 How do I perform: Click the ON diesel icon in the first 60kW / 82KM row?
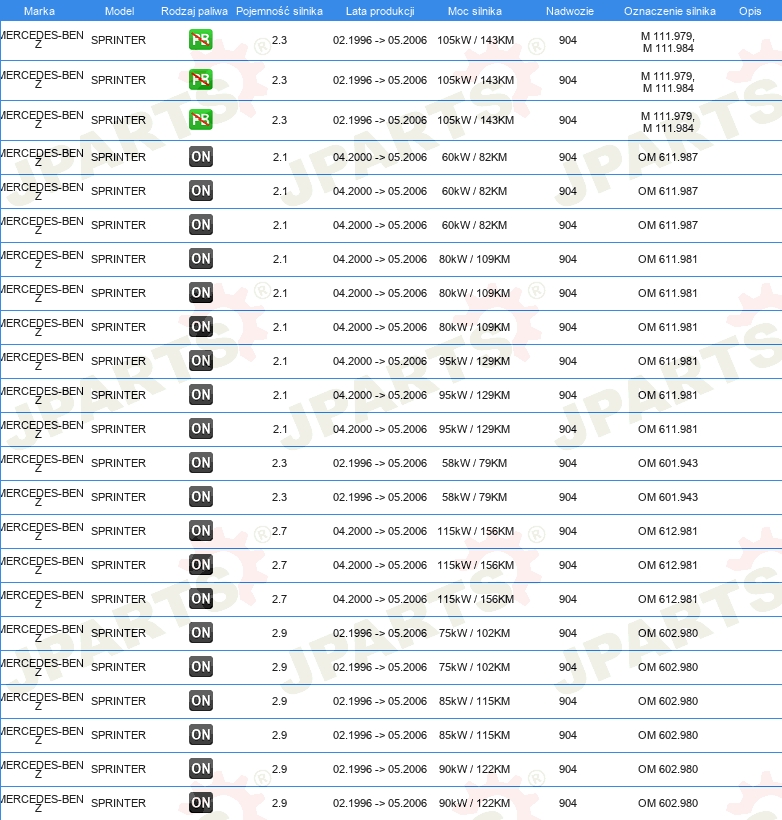(201, 156)
